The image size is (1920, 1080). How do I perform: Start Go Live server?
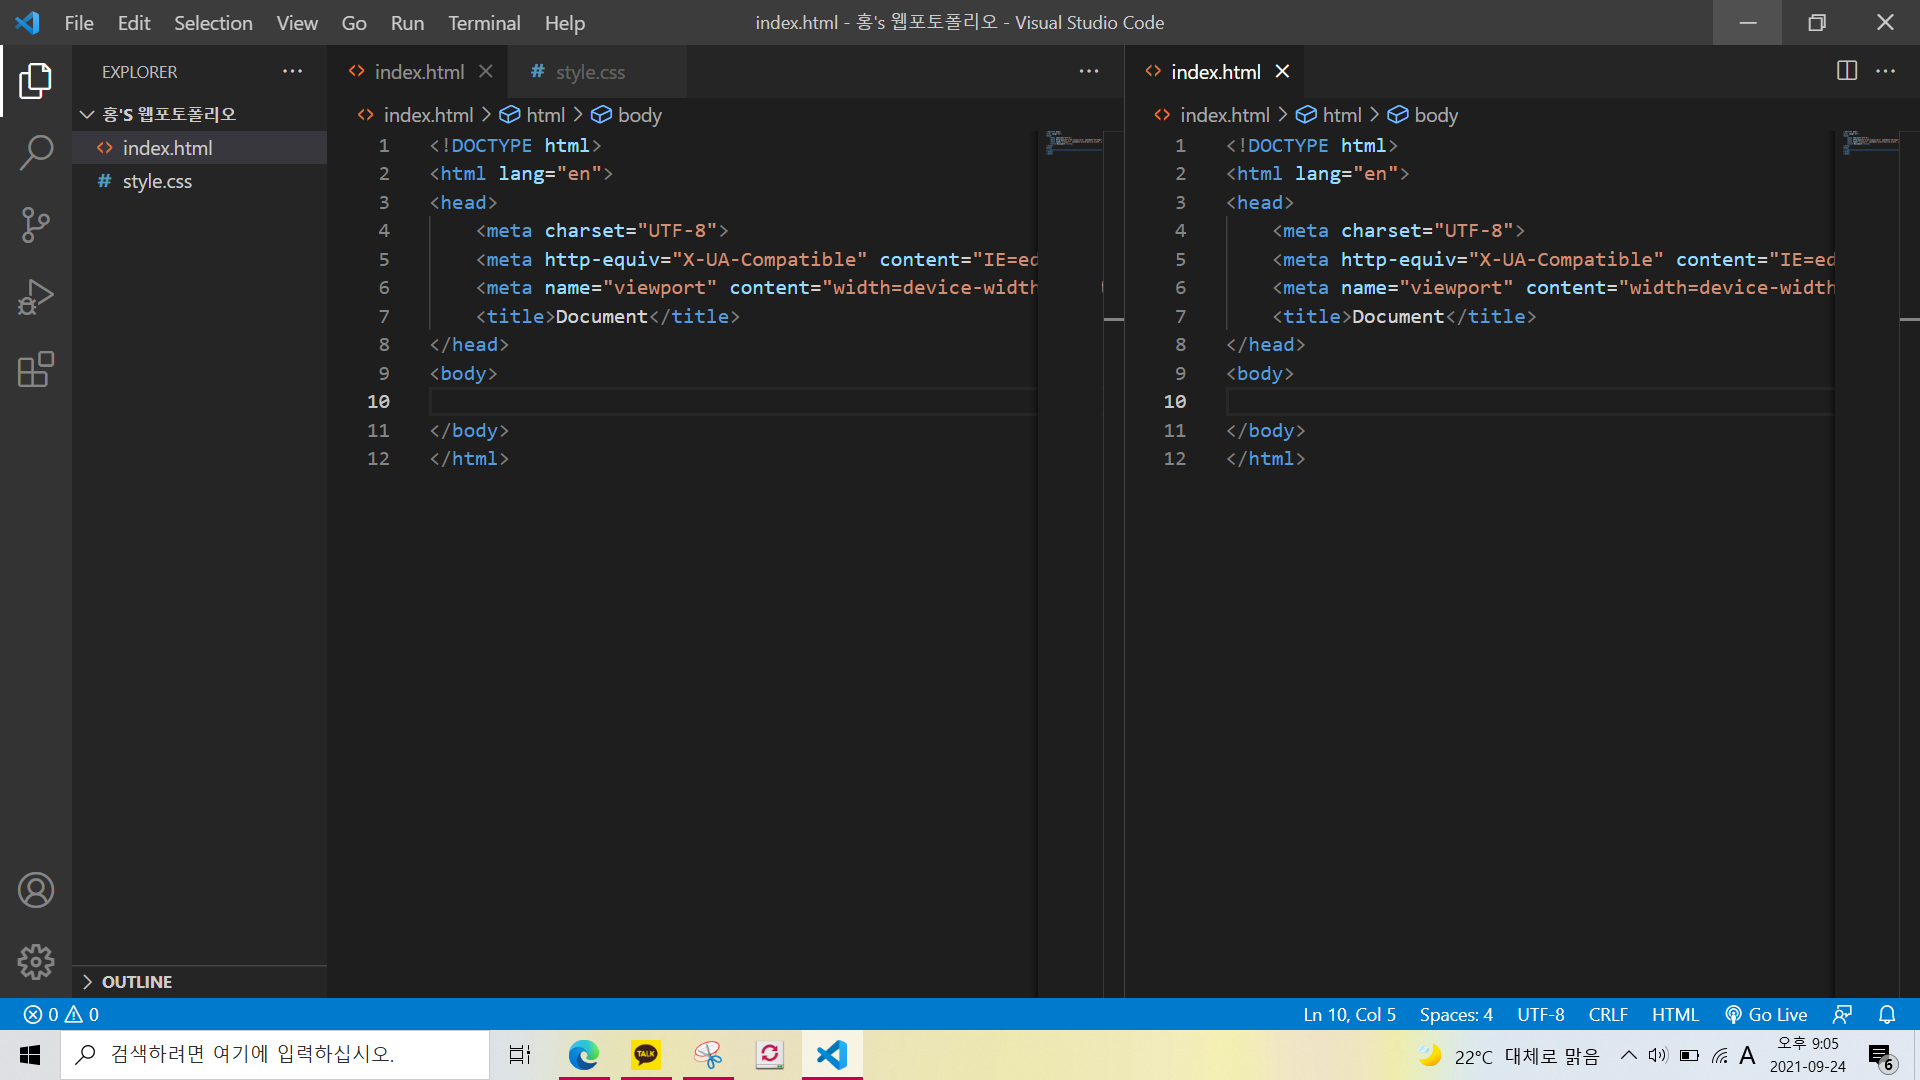click(x=1766, y=1014)
